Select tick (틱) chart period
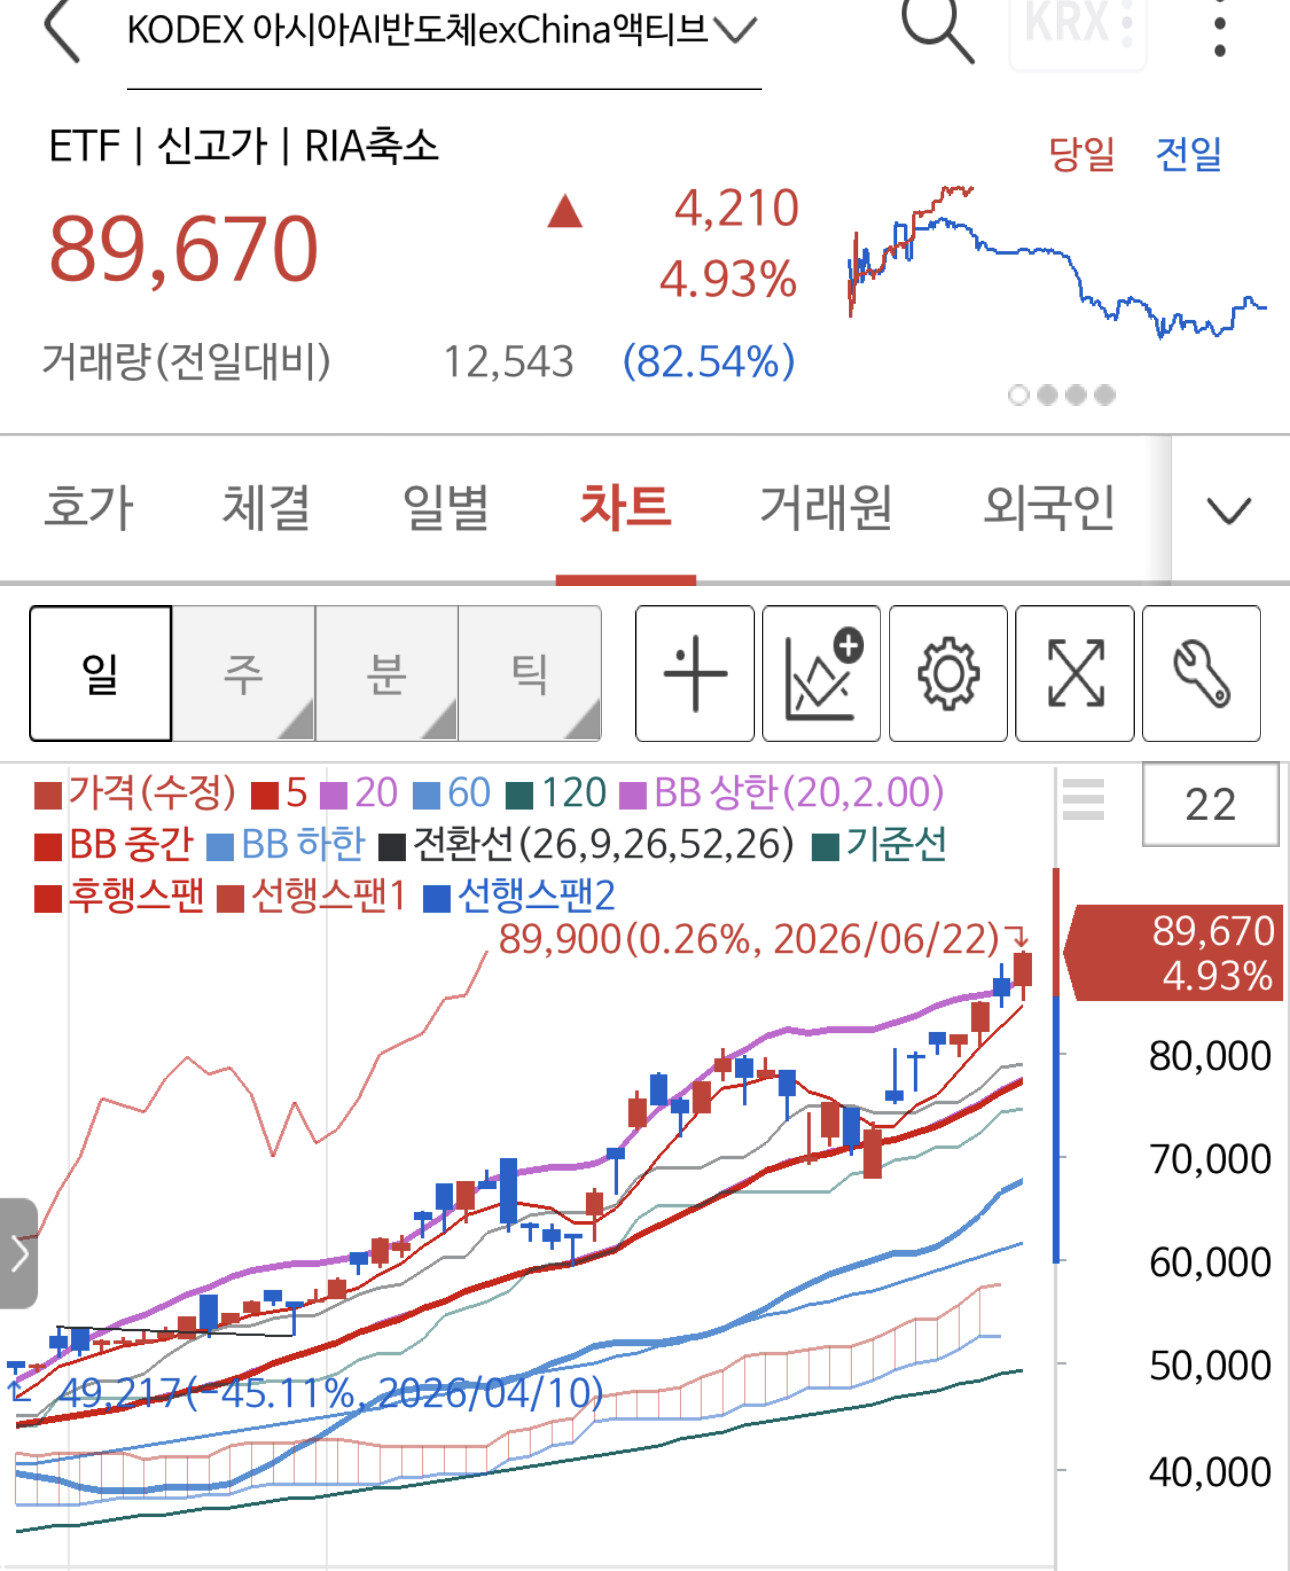Image resolution: width=1290 pixels, height=1571 pixels. (x=530, y=673)
